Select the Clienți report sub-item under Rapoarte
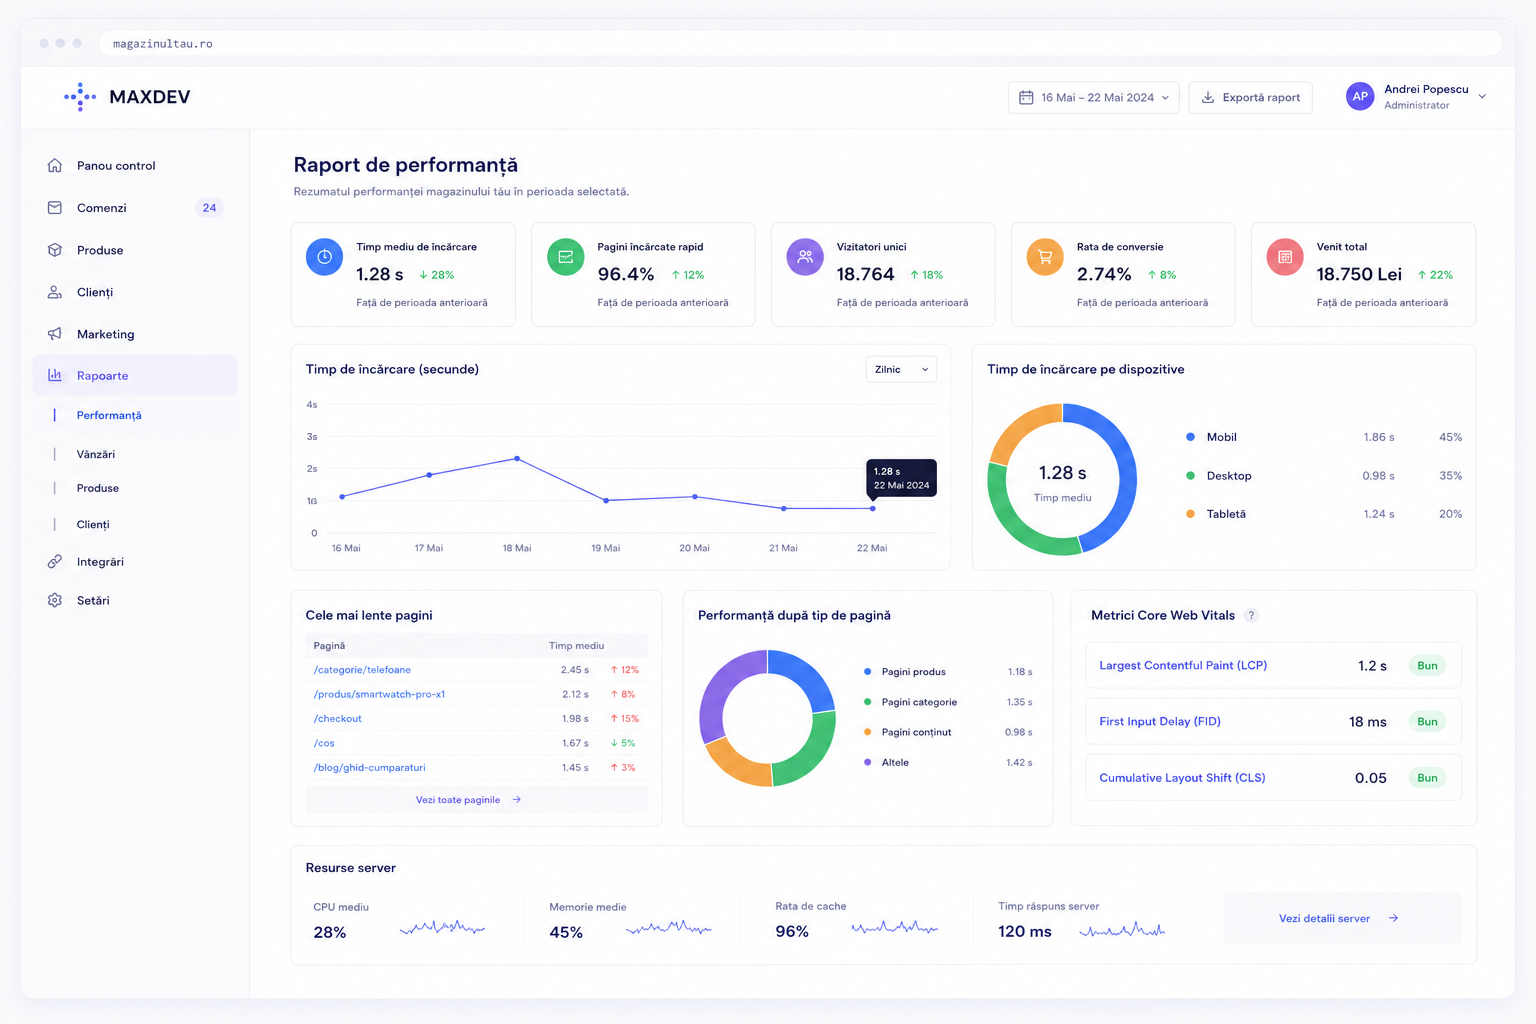Screen dimensions: 1536x1024 pyautogui.click(x=93, y=524)
